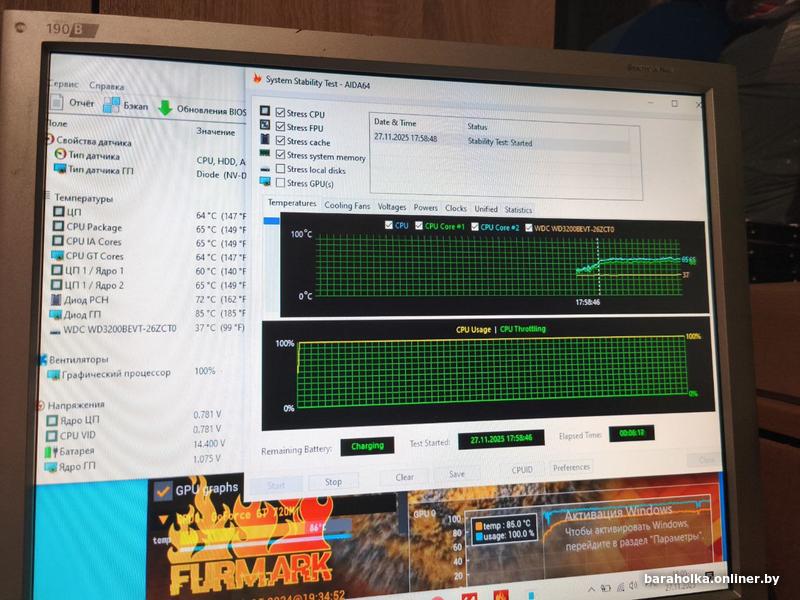Click the Stress FPU icon
Viewport: 800px width, 600px height.
coord(265,124)
